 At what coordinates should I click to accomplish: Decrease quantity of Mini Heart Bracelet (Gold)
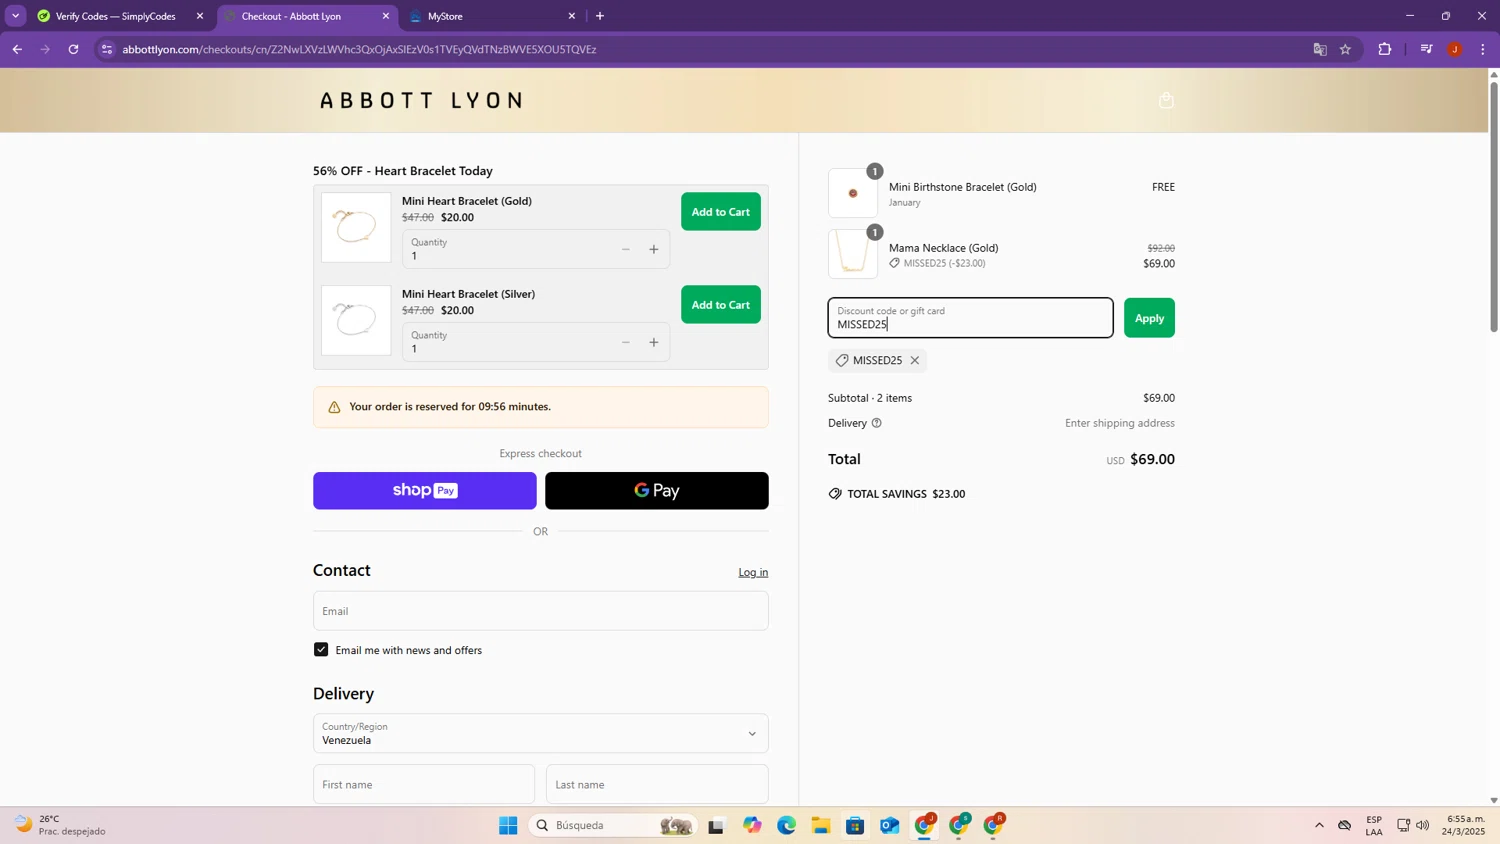point(626,249)
